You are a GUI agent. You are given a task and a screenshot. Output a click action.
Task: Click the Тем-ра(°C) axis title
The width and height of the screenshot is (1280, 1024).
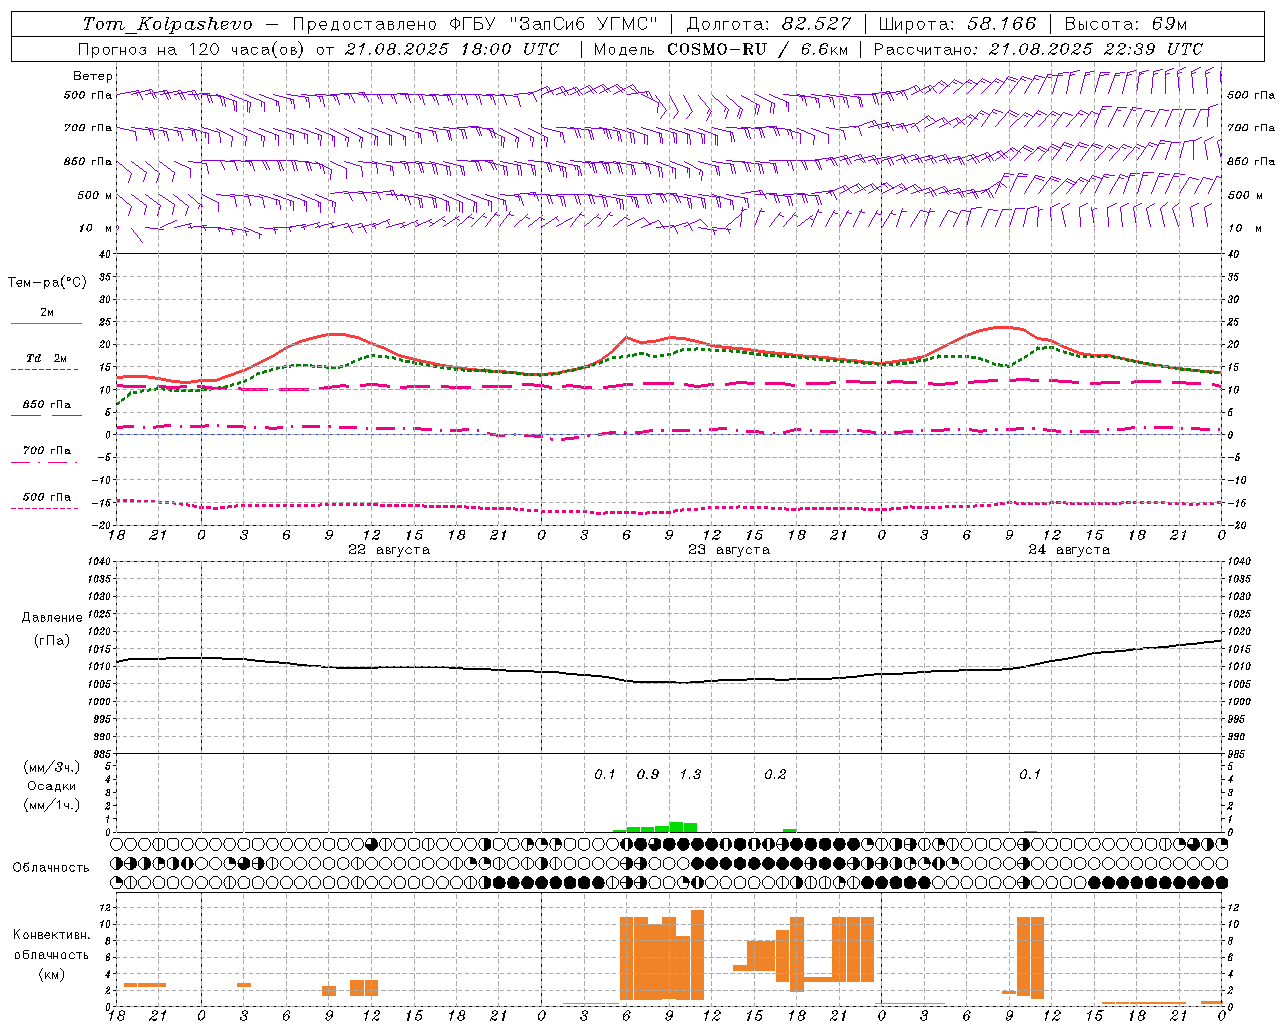[47, 283]
